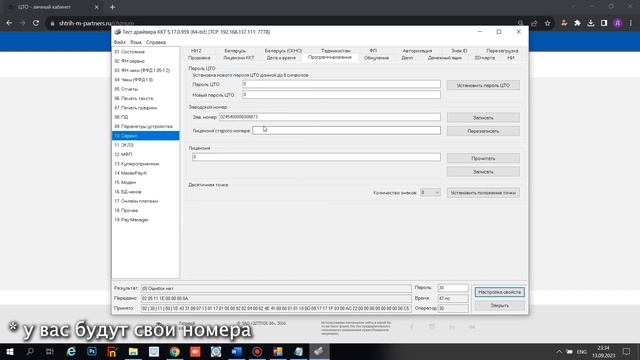Go back in the browser
640x360 pixels.
pos(9,23)
